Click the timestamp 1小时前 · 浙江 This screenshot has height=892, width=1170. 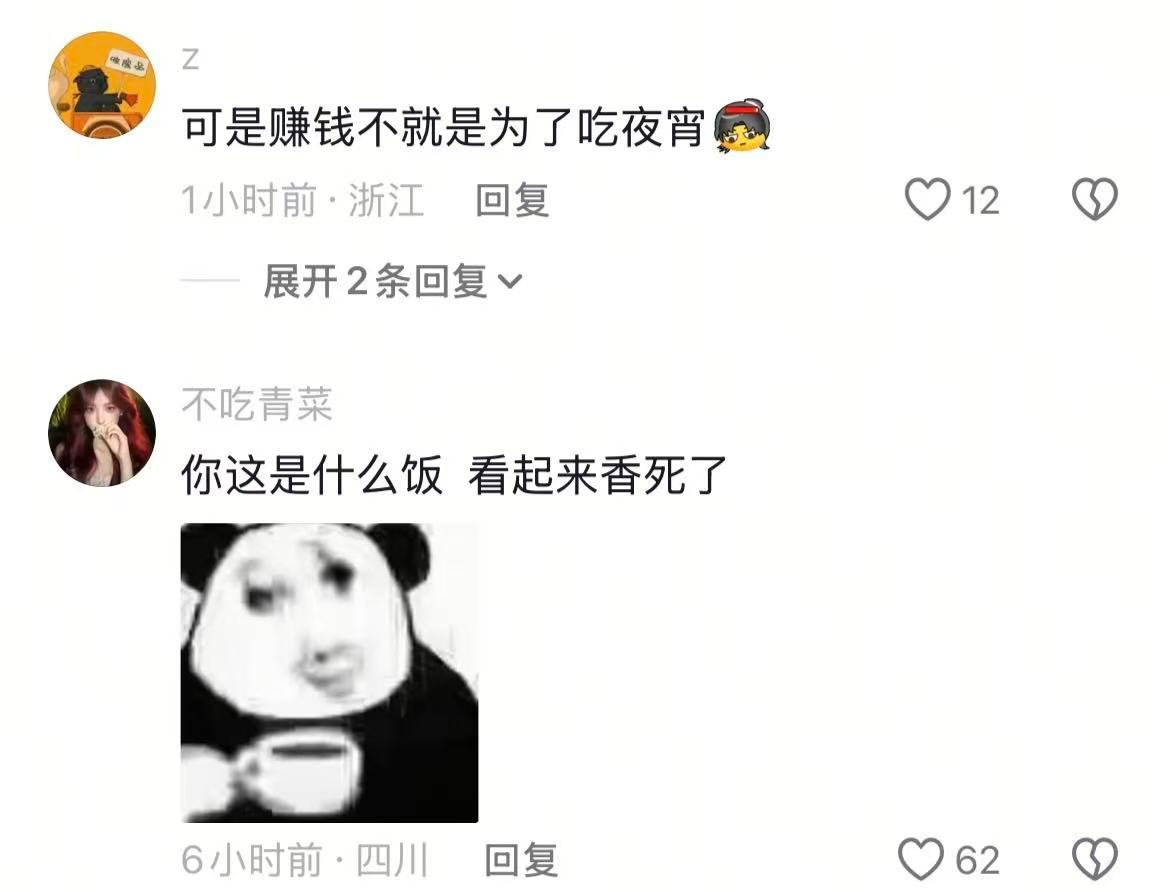click(303, 200)
